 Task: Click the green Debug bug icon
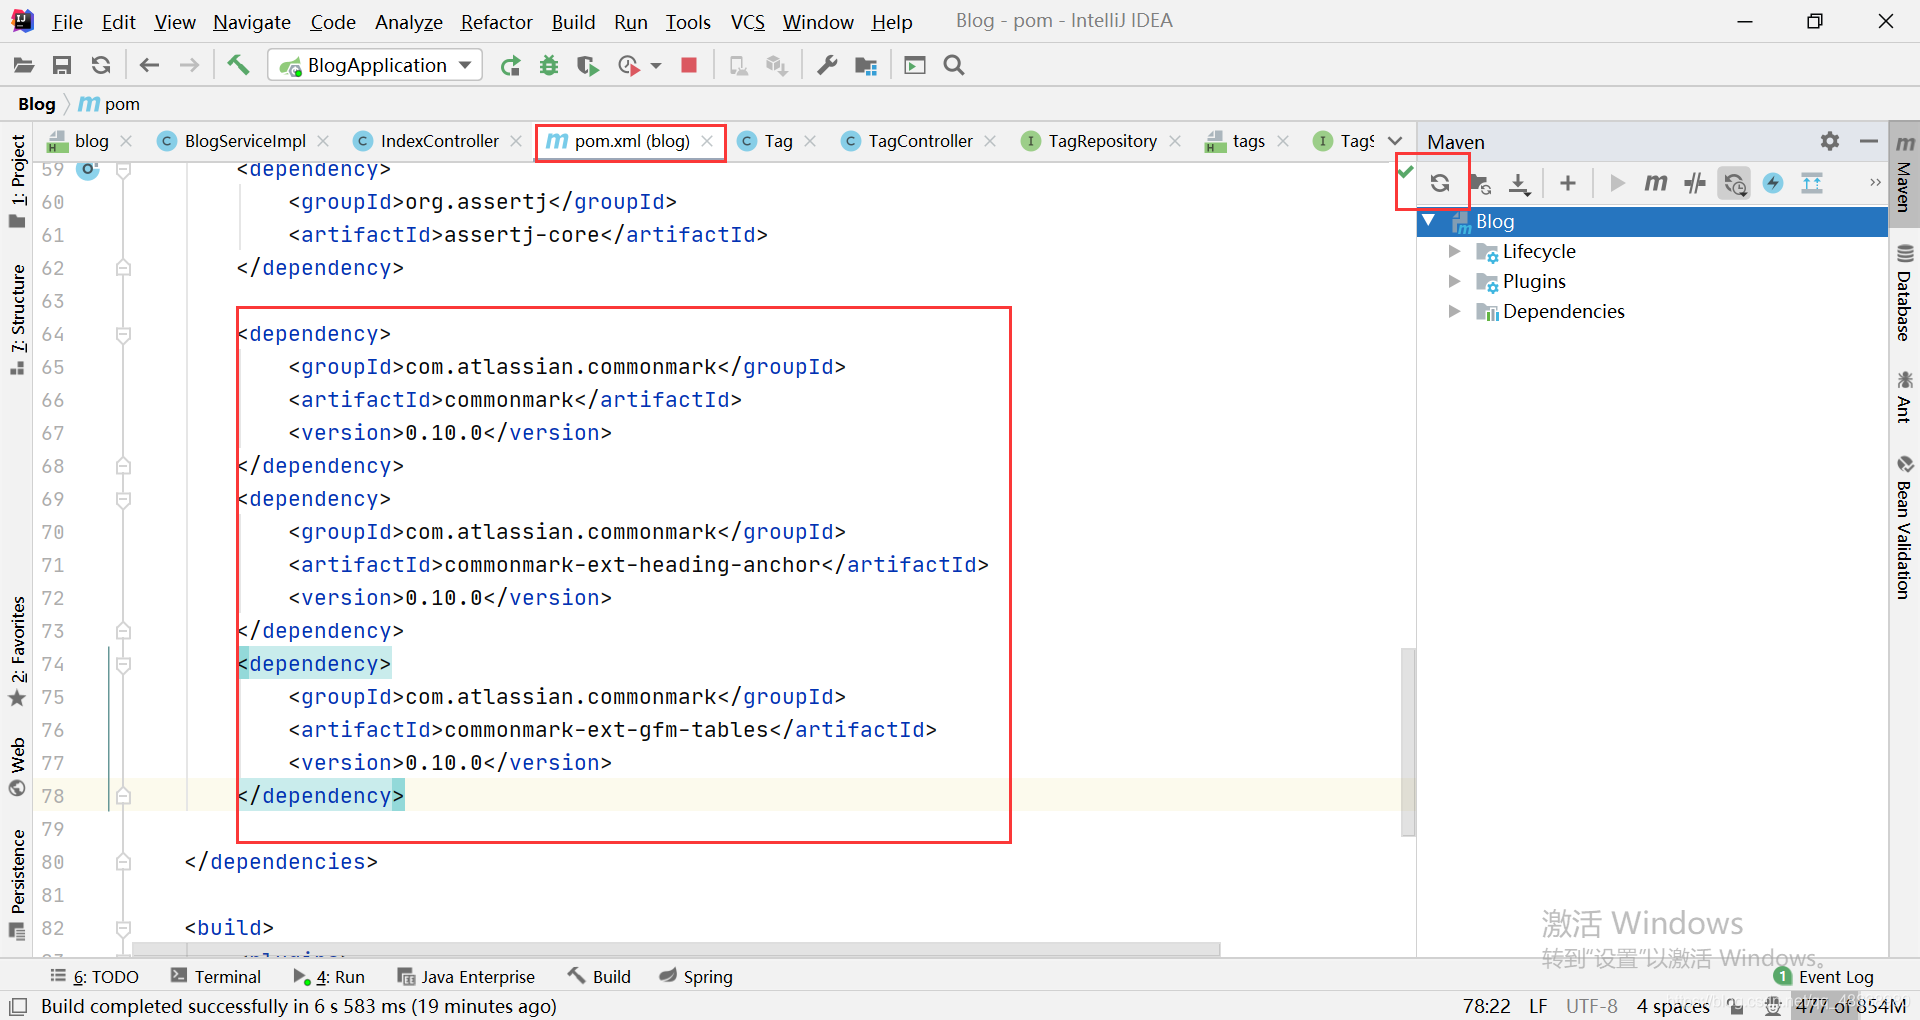click(x=548, y=65)
